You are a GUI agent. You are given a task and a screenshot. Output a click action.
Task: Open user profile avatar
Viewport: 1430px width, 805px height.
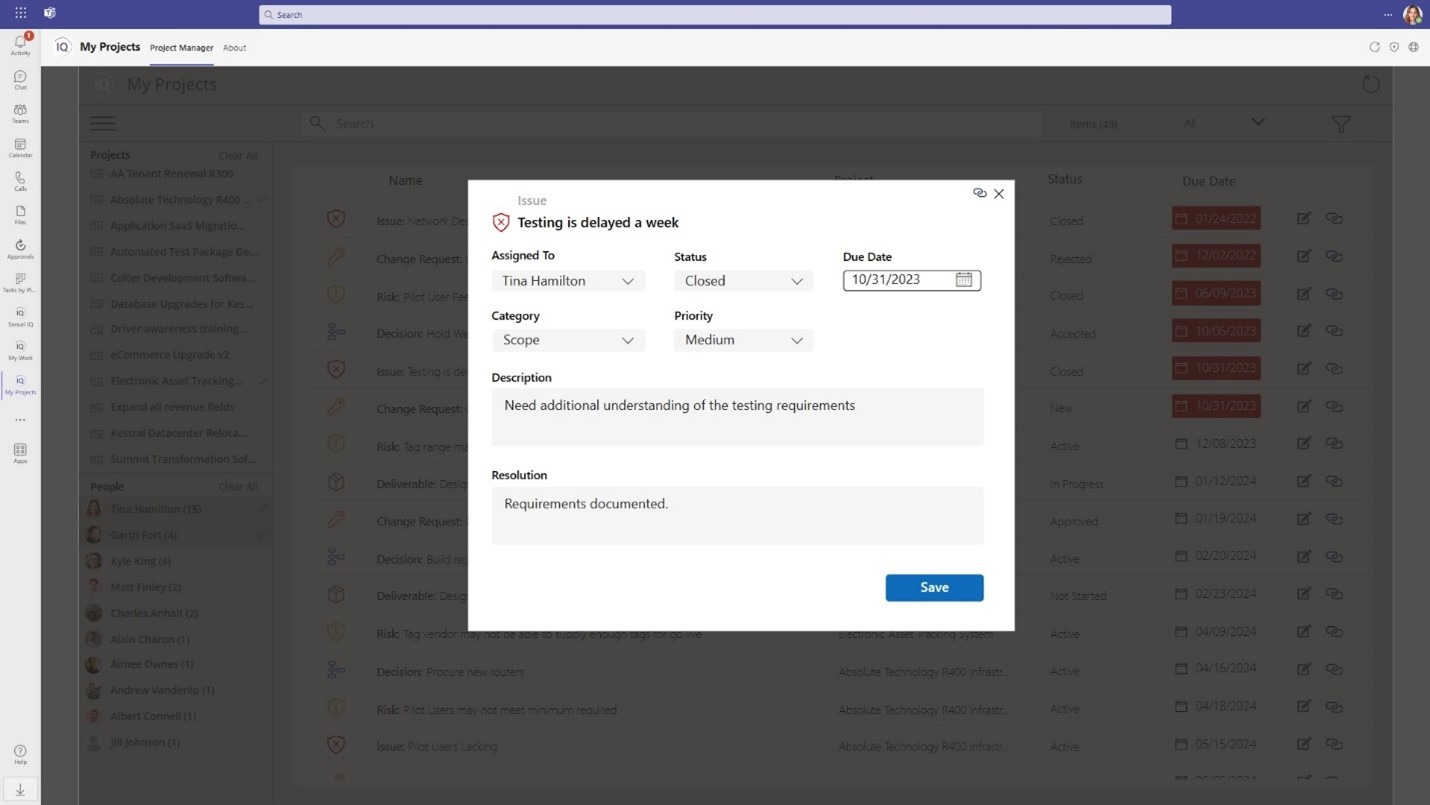[x=1412, y=14]
